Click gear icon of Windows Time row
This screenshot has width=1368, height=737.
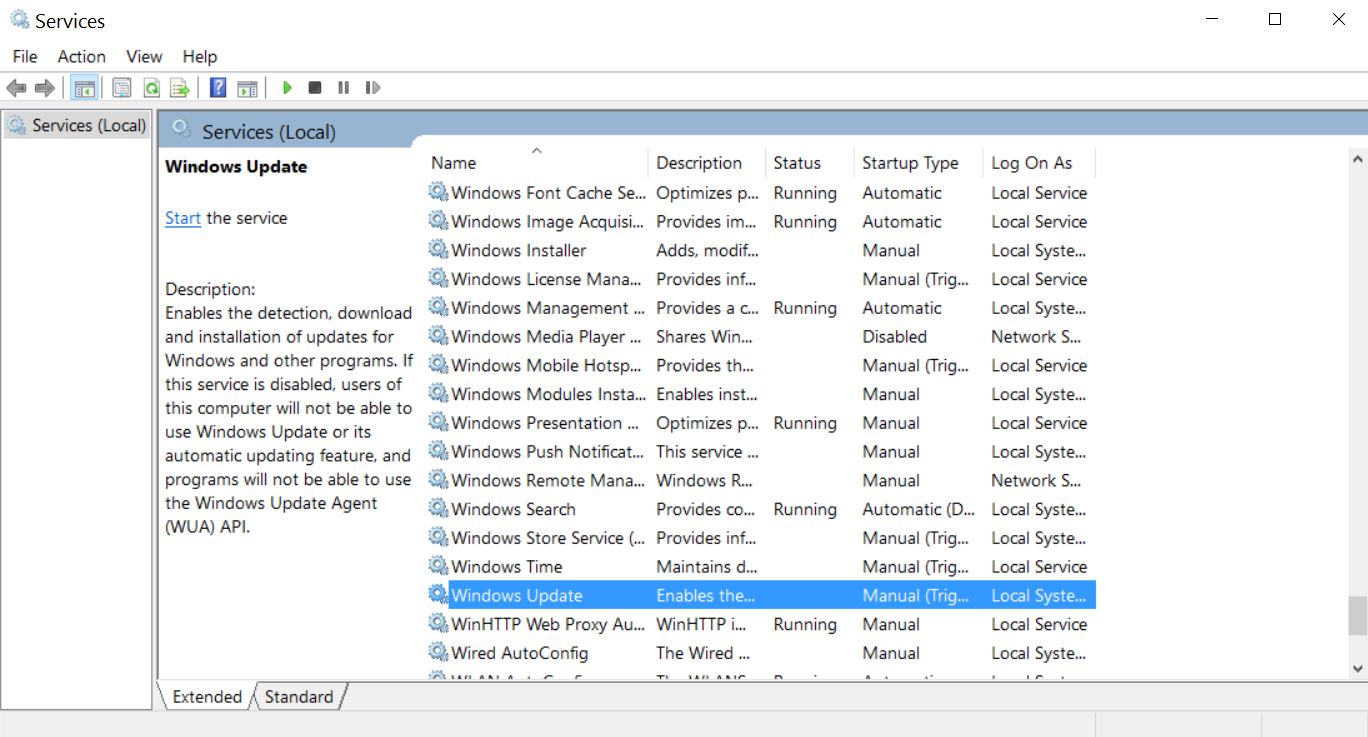pos(438,566)
